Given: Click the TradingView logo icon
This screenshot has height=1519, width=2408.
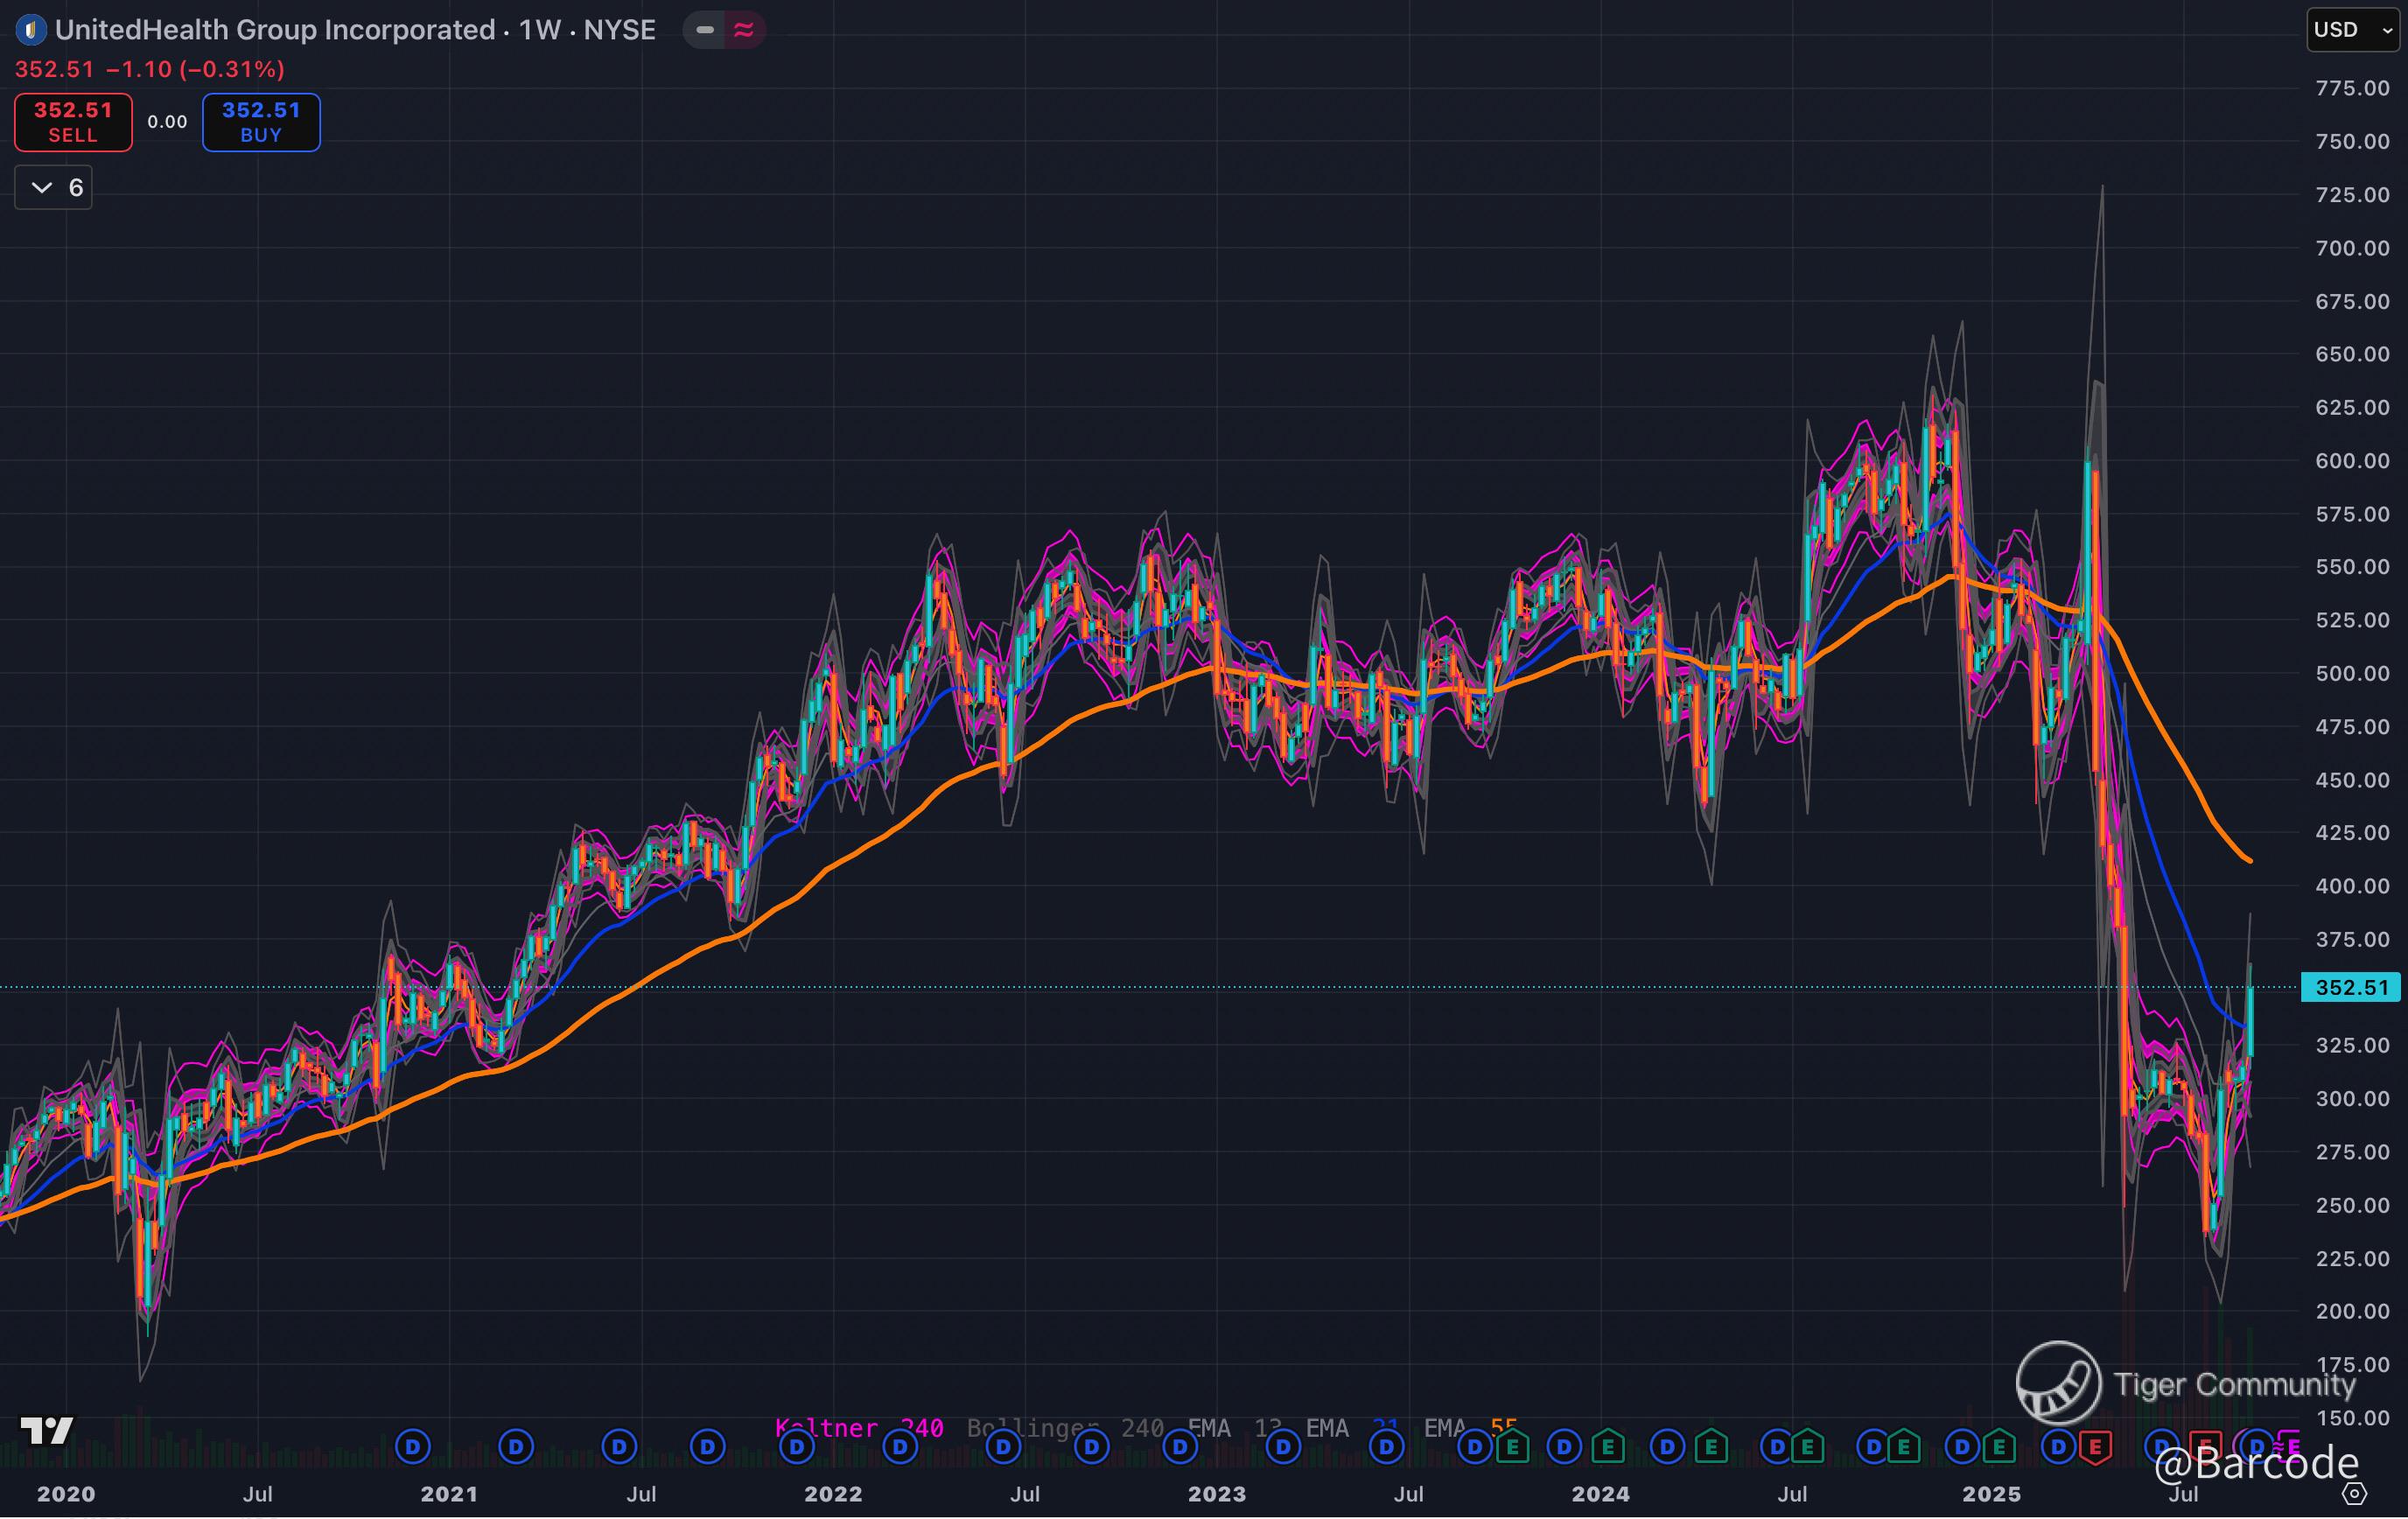Looking at the screenshot, I should point(47,1431).
